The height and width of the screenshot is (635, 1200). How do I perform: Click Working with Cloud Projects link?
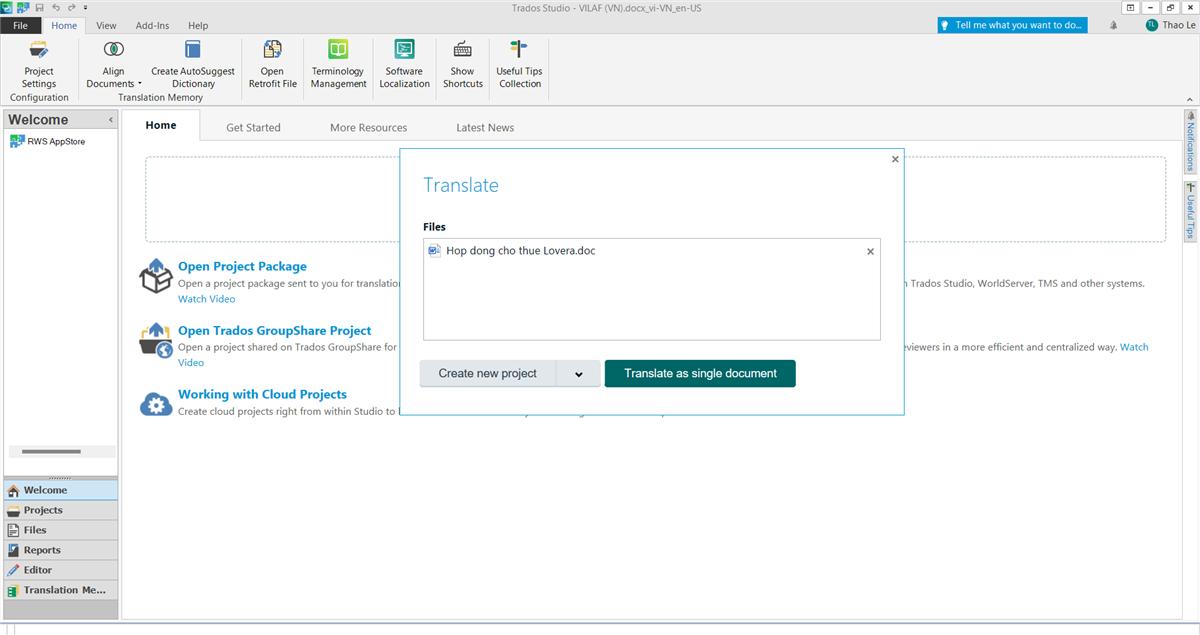(x=262, y=394)
